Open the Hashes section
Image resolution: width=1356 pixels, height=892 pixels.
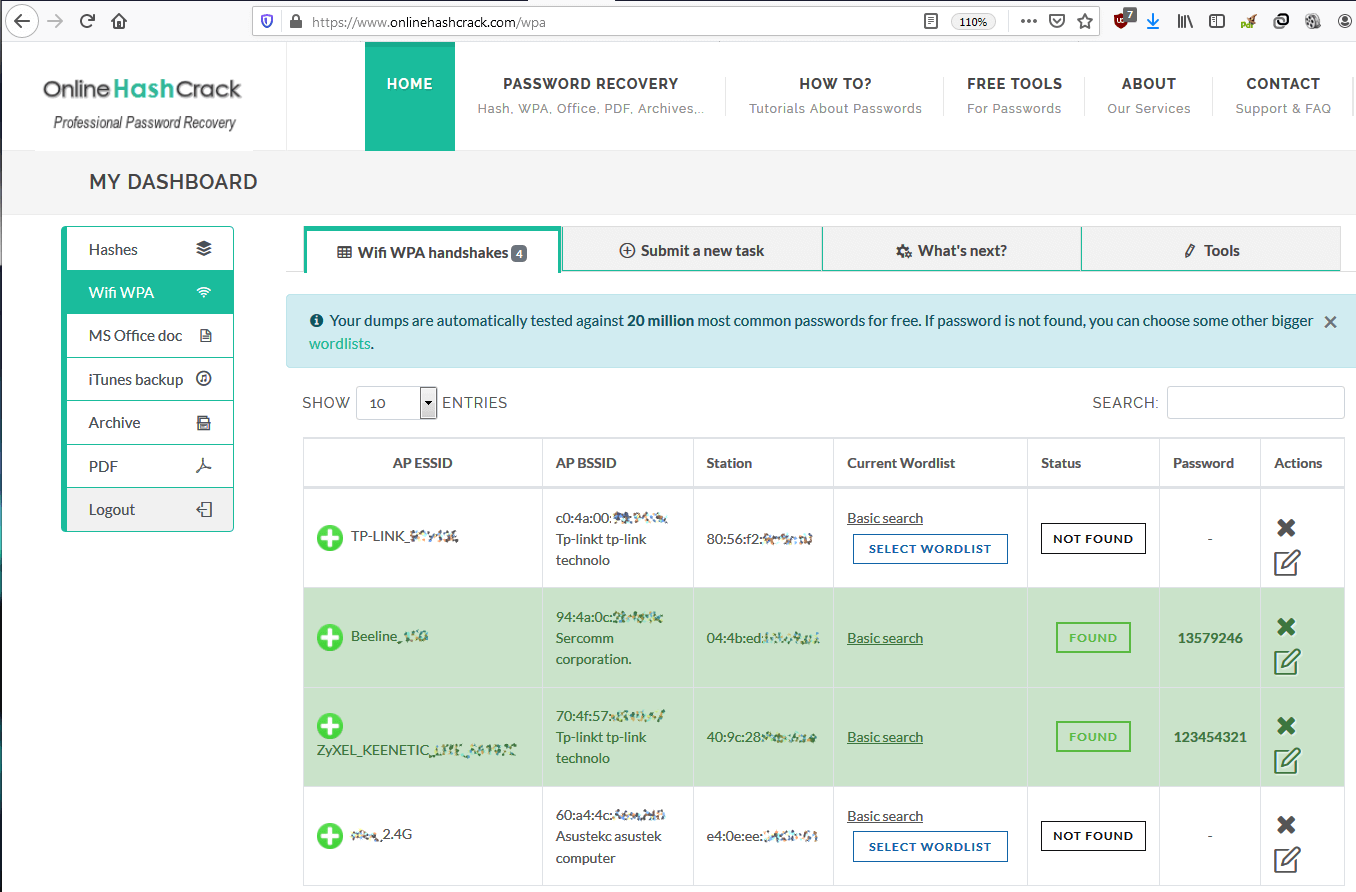148,247
